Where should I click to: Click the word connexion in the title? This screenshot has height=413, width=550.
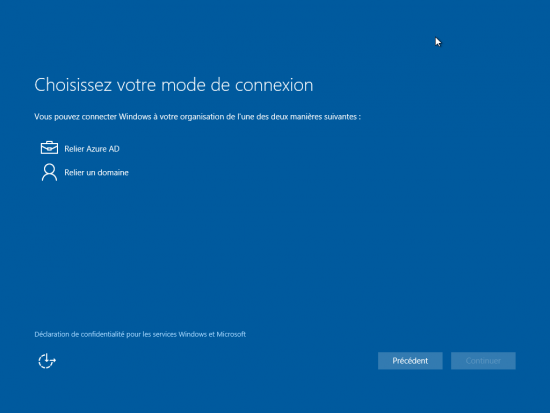coord(274,85)
